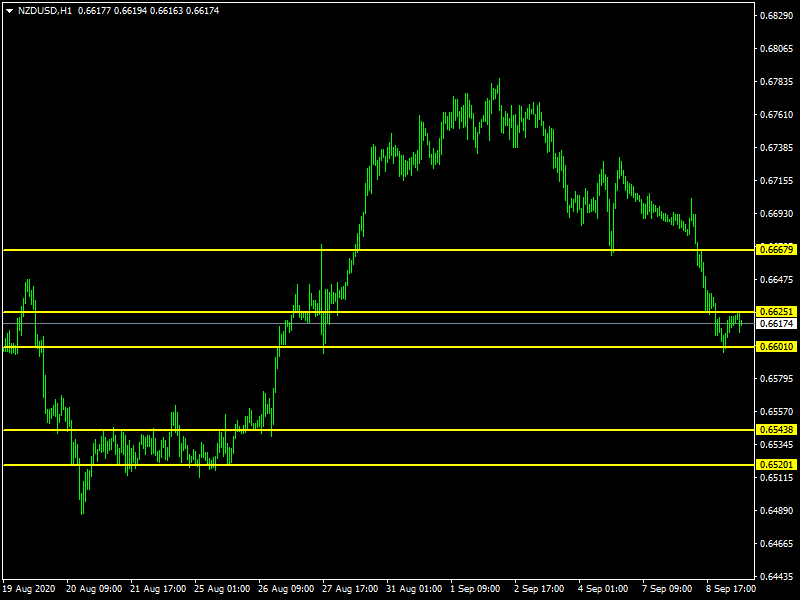Click the 0.66251 yellow price label
Screen dimensions: 800x600
tap(777, 312)
